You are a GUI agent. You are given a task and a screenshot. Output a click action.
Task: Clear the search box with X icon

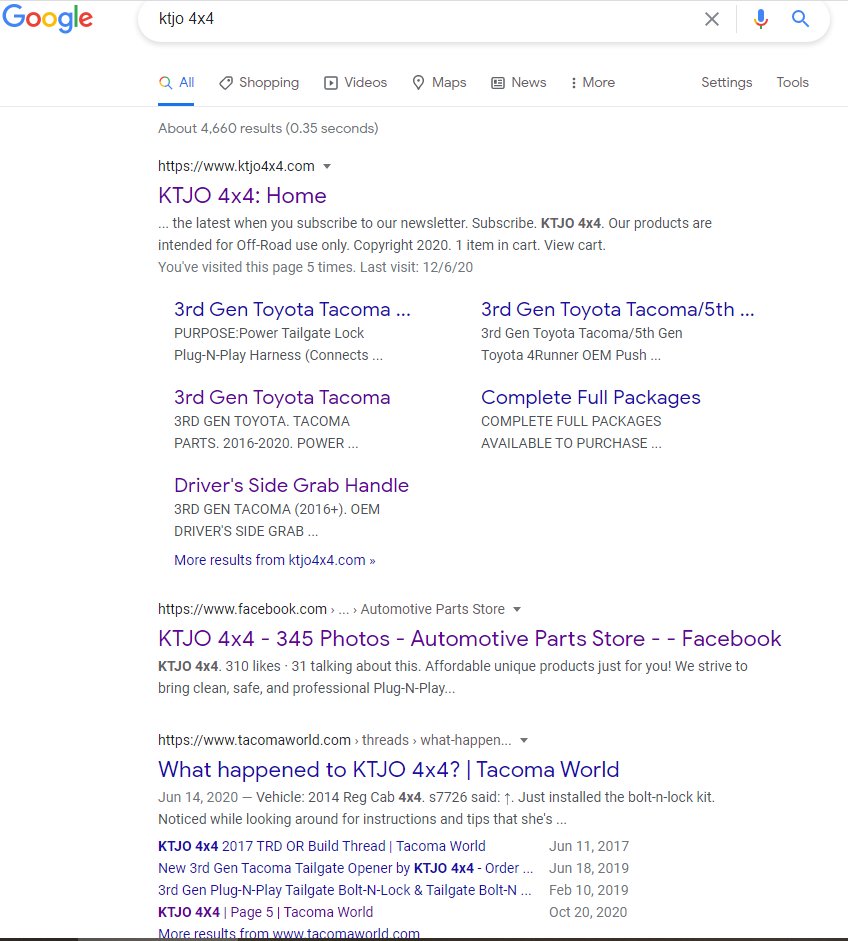coord(712,19)
